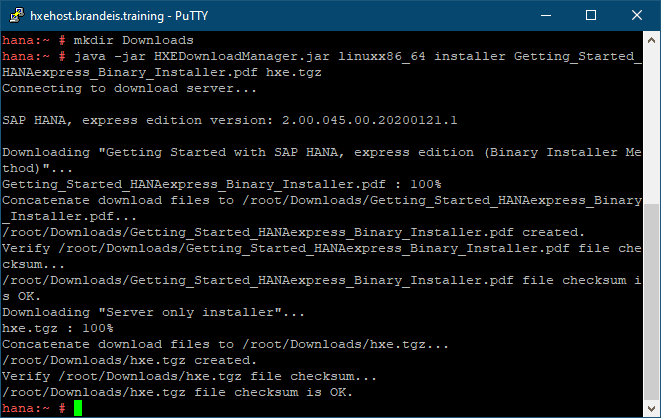Click the scrollbar down arrow
The width and height of the screenshot is (661, 418).
point(651,408)
